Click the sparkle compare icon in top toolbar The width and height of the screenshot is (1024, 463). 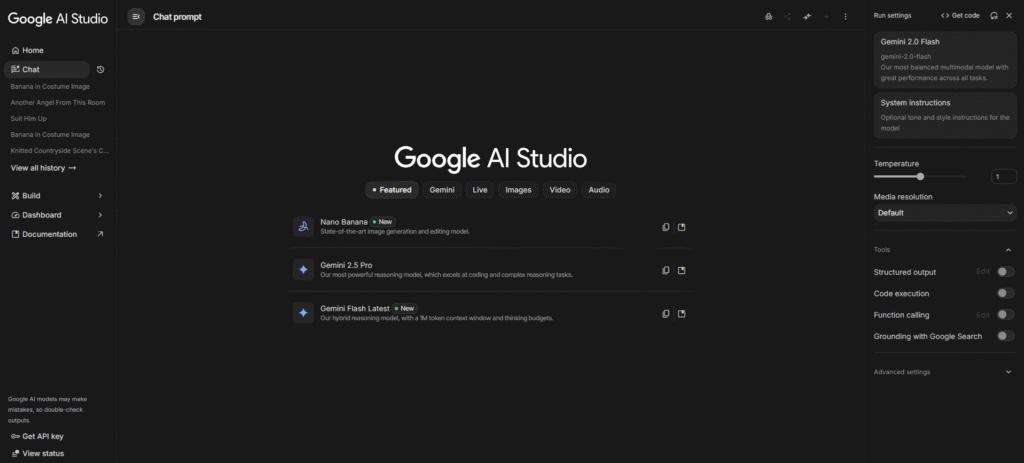(806, 16)
